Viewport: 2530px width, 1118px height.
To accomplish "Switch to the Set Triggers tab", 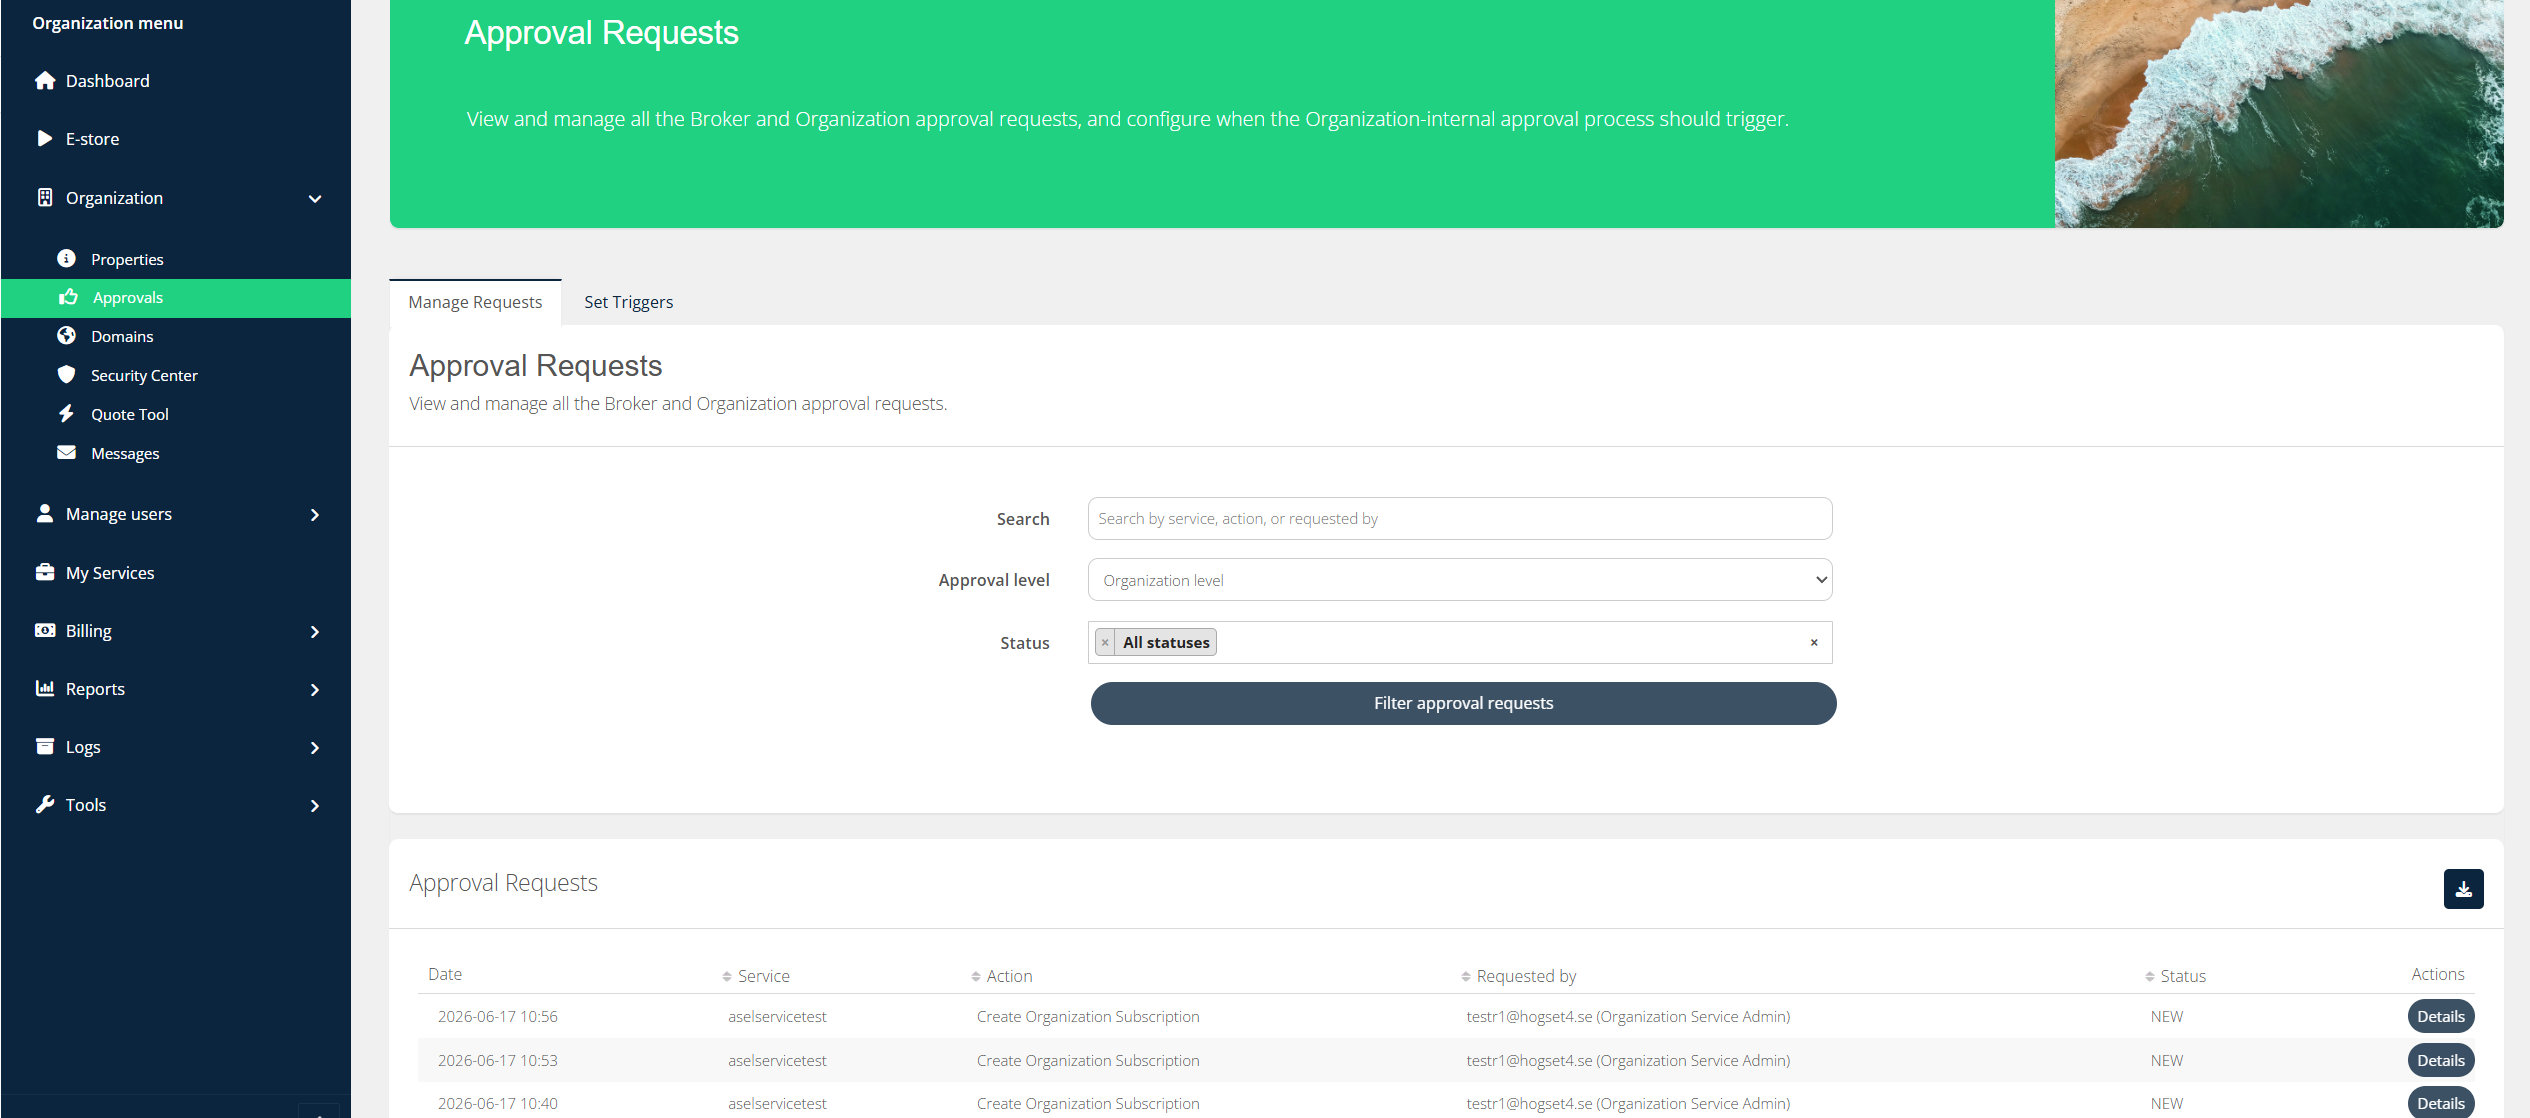I will [628, 302].
